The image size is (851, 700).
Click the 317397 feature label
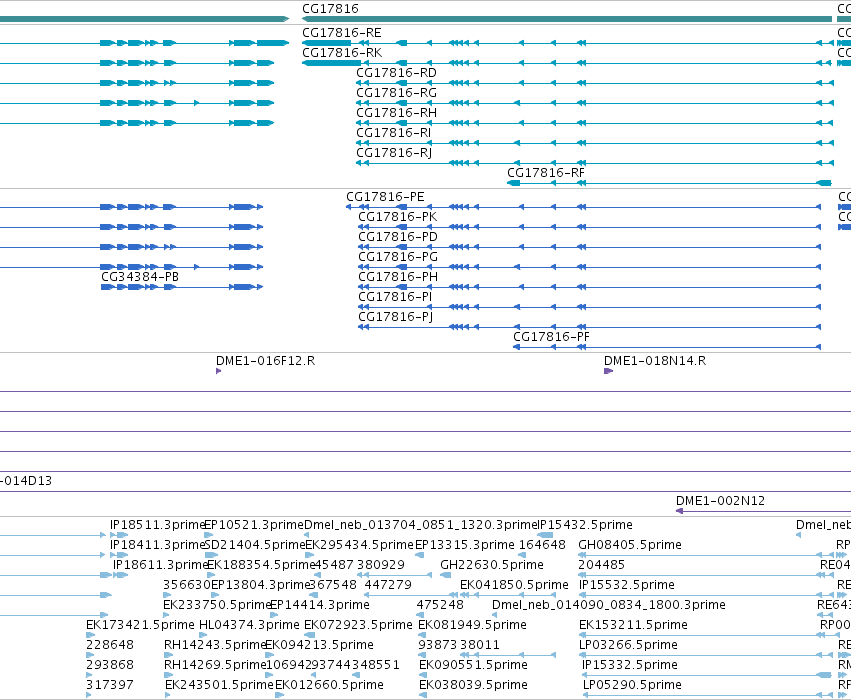coord(110,686)
